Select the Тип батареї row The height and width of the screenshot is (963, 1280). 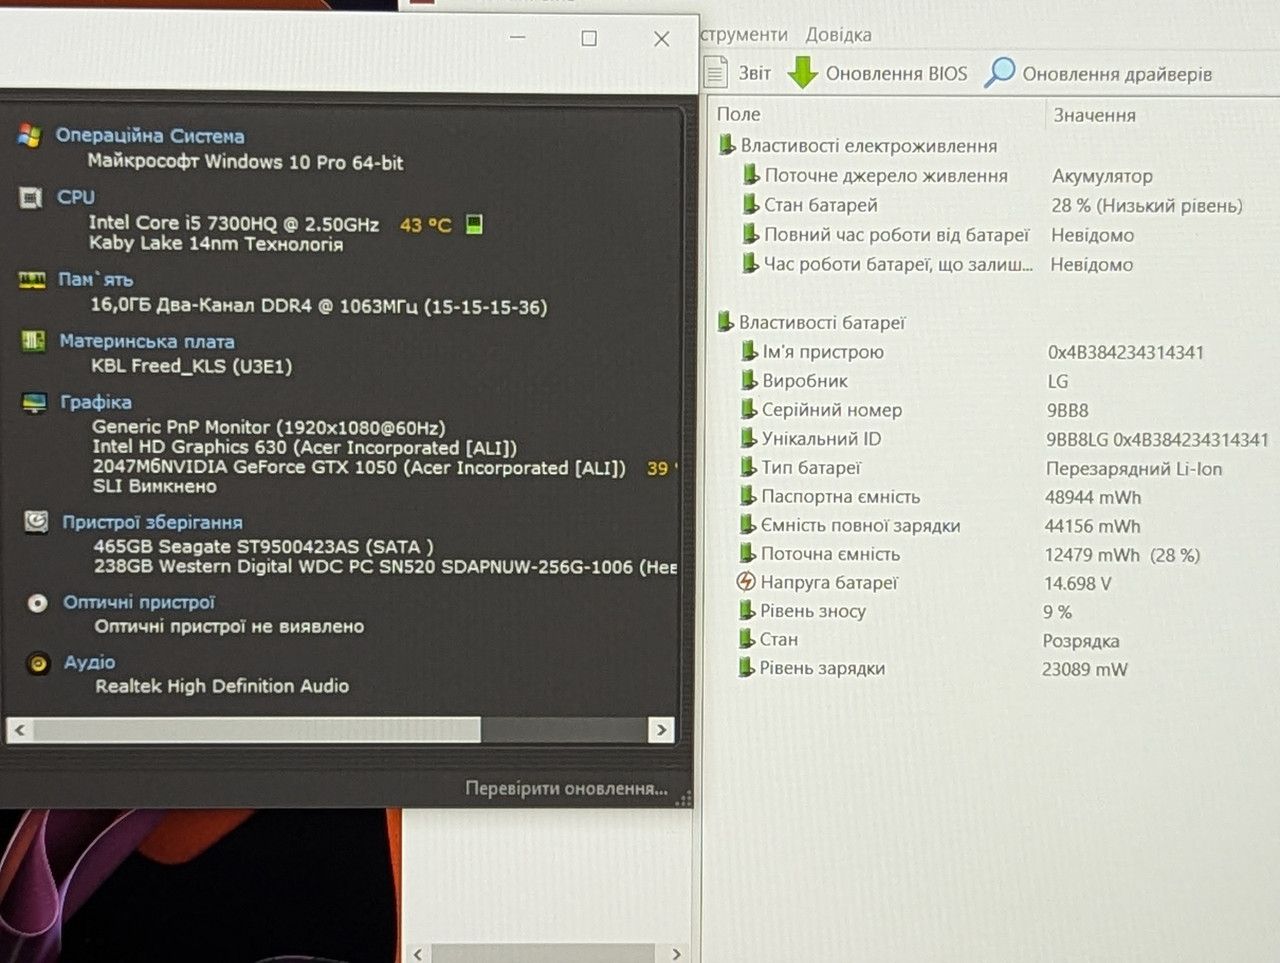(800, 468)
